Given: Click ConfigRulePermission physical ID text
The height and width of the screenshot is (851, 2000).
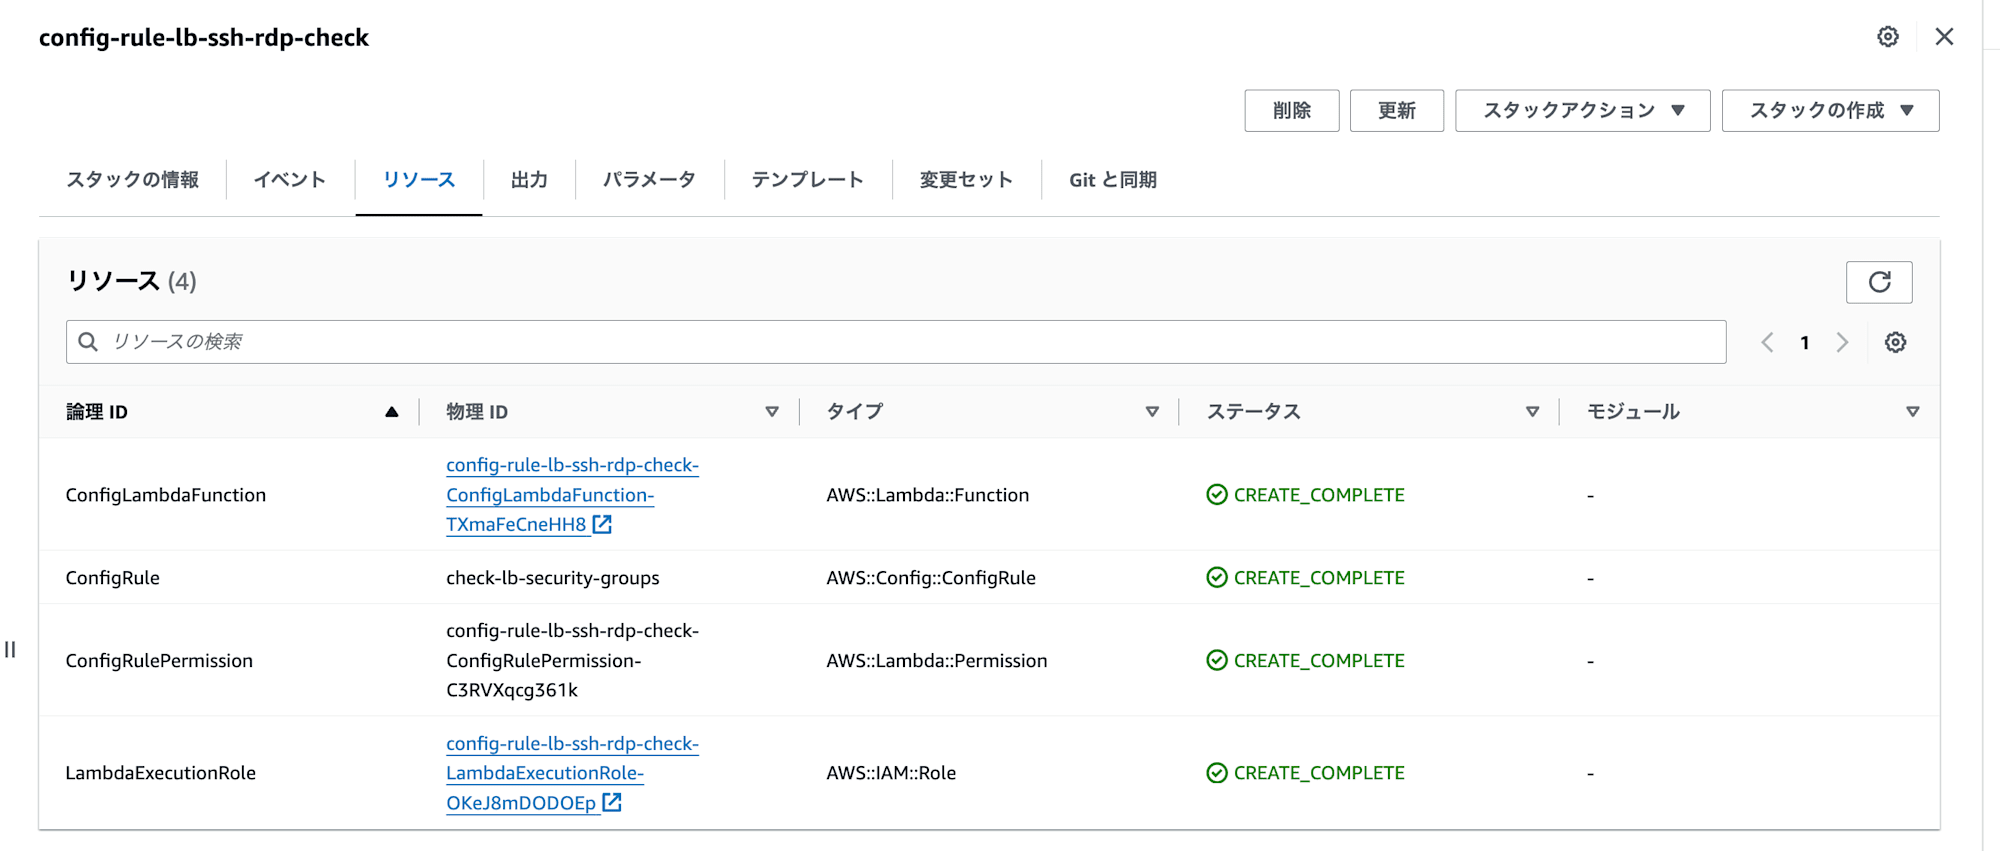Looking at the screenshot, I should (572, 661).
